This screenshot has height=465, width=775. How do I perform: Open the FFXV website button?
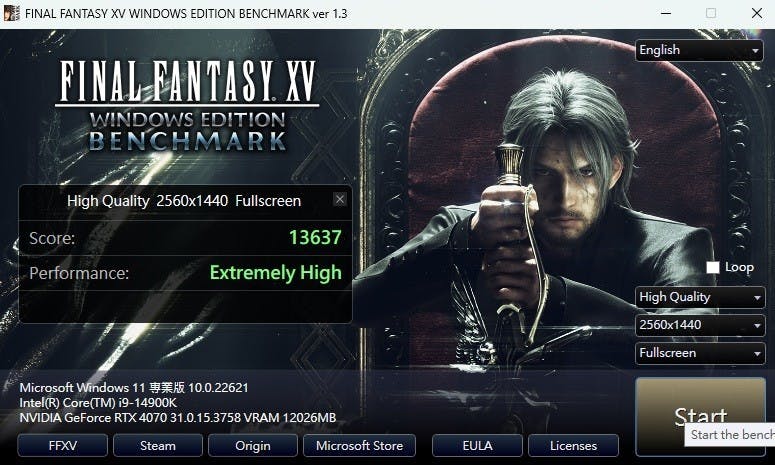tap(63, 446)
